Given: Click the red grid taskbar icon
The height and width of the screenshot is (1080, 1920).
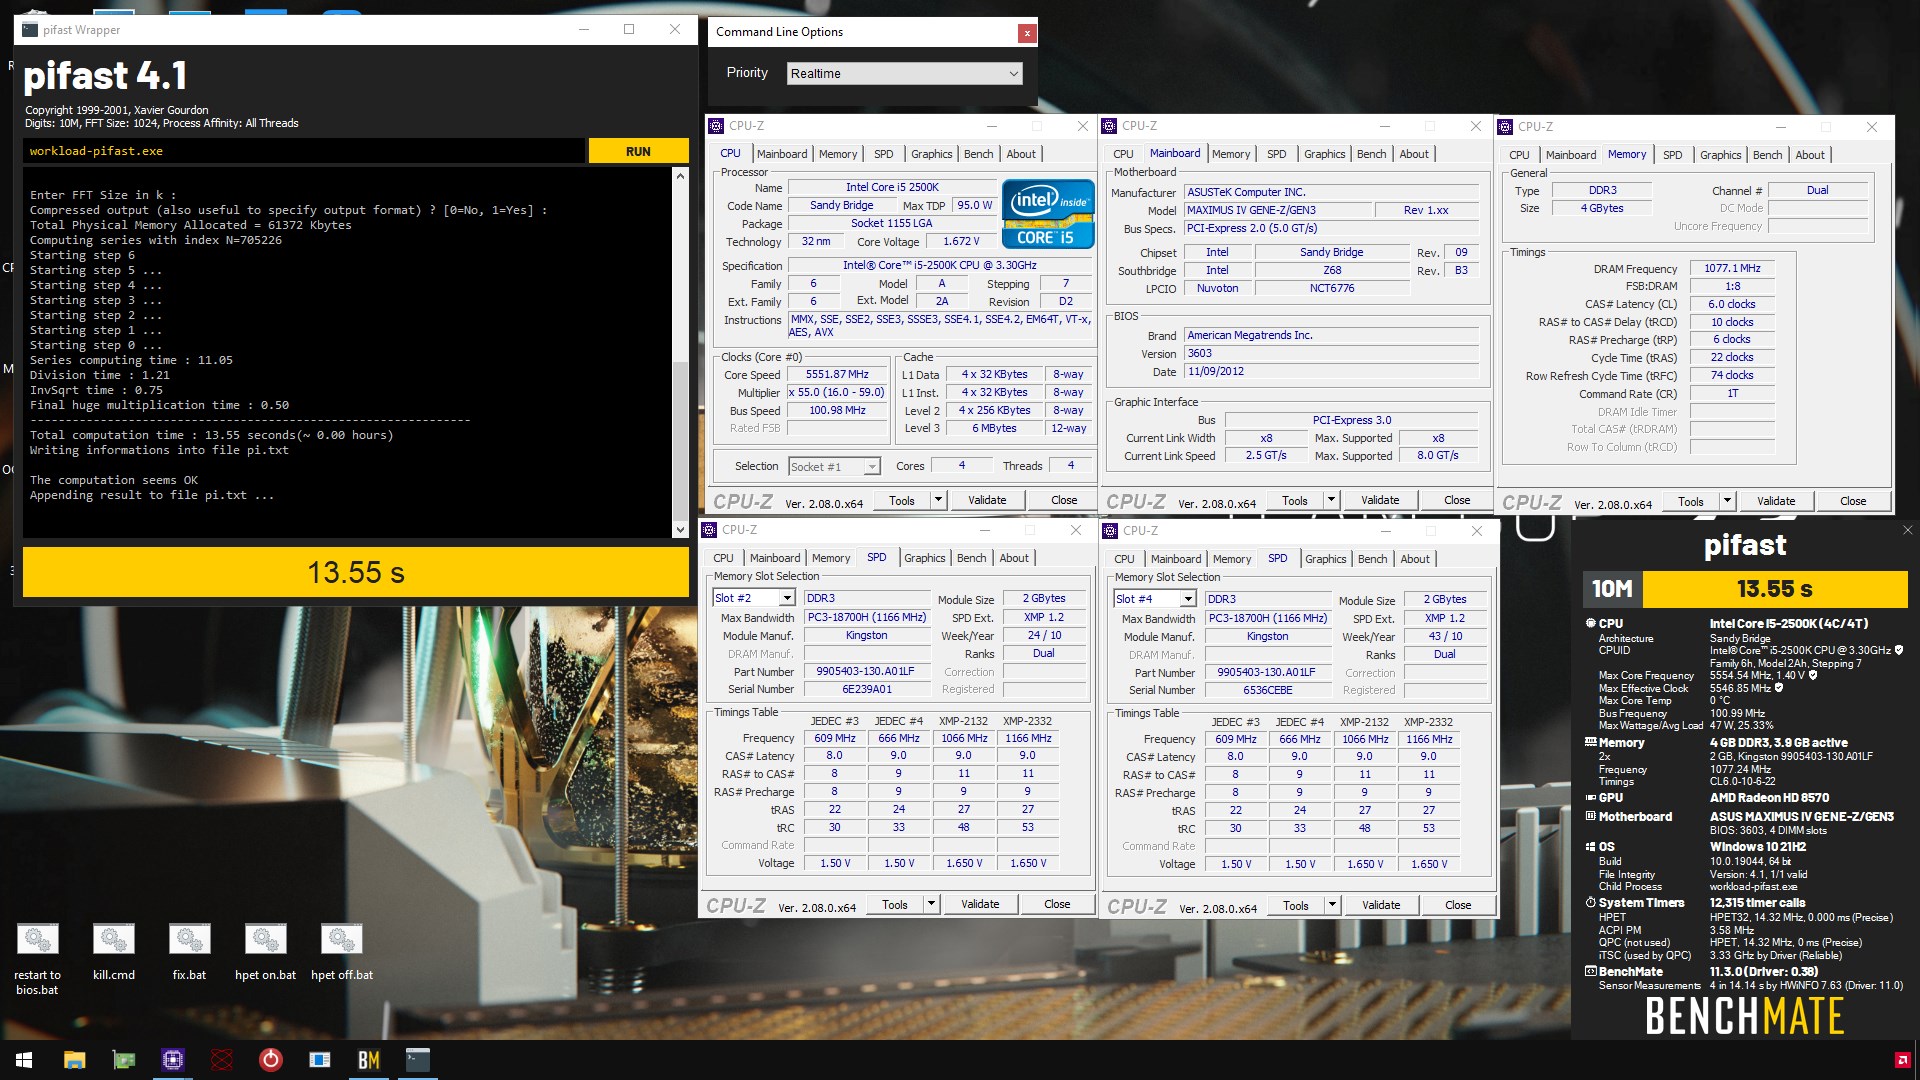Looking at the screenshot, I should tap(222, 1060).
